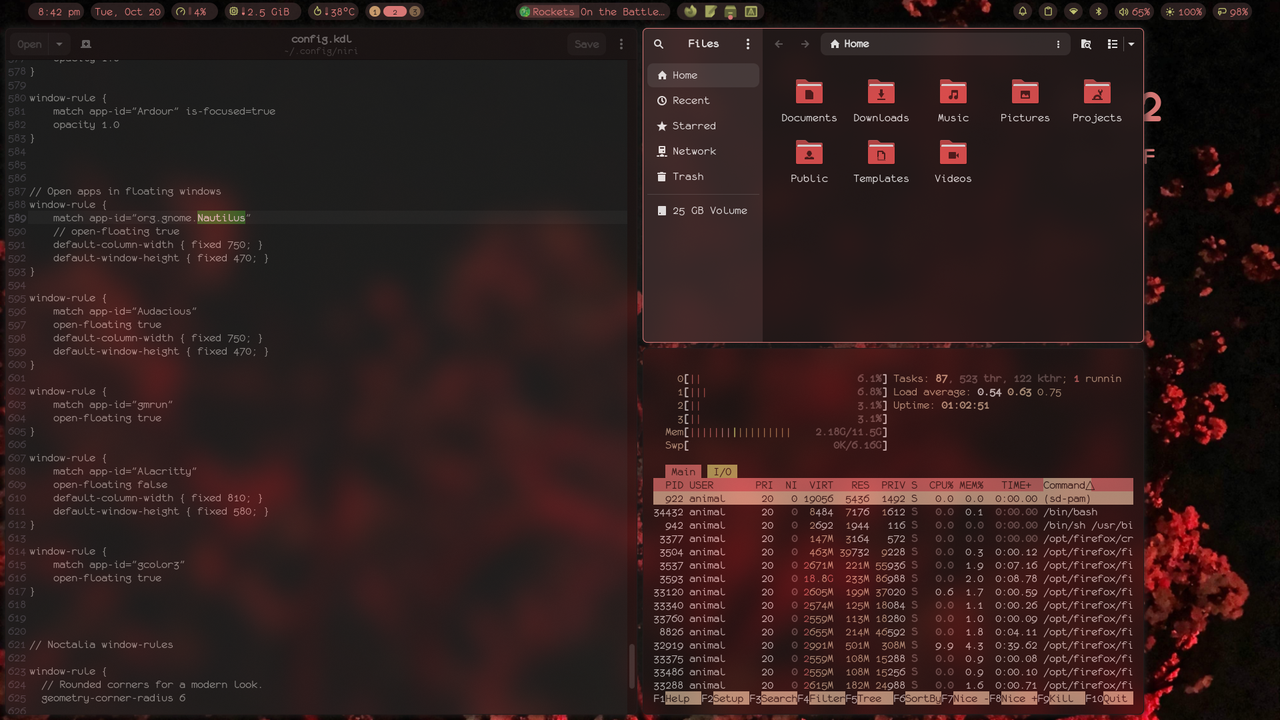Open Recent in Files sidebar
The image size is (1280, 720).
[x=703, y=101]
